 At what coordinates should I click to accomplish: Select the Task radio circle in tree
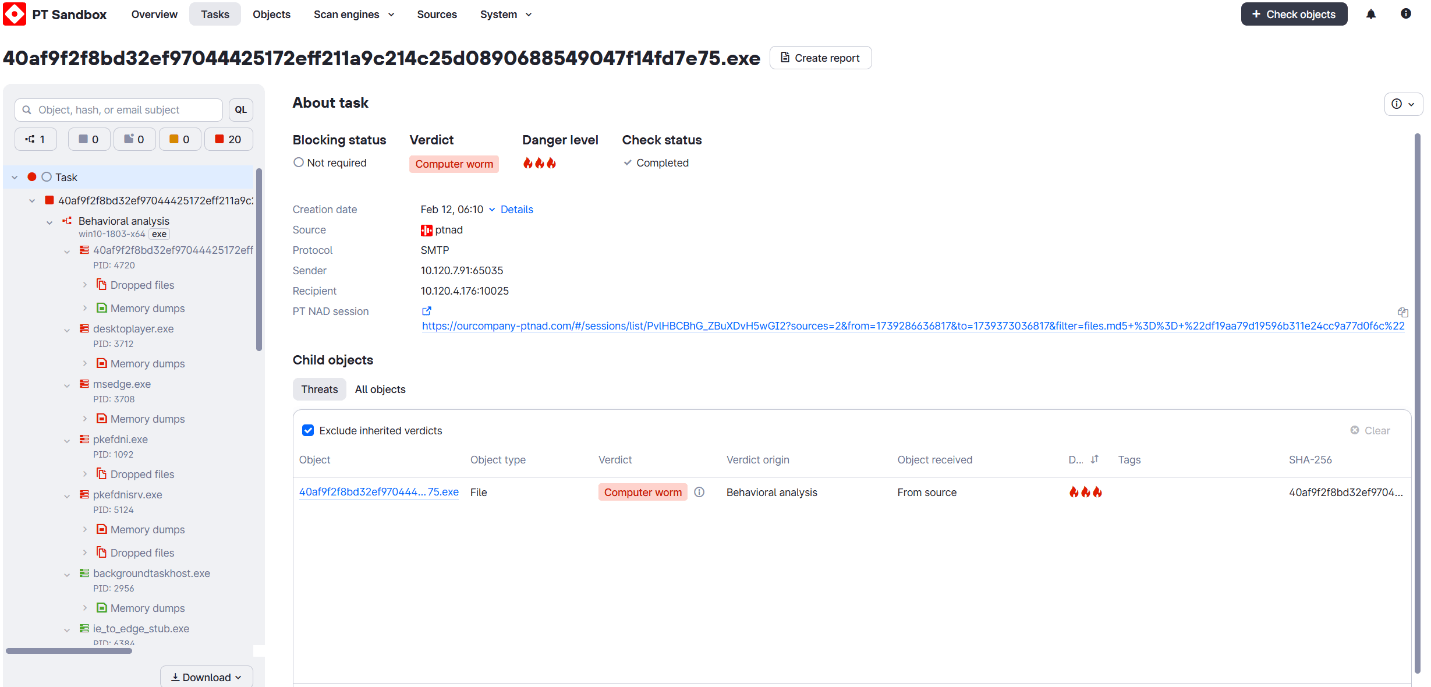click(46, 177)
